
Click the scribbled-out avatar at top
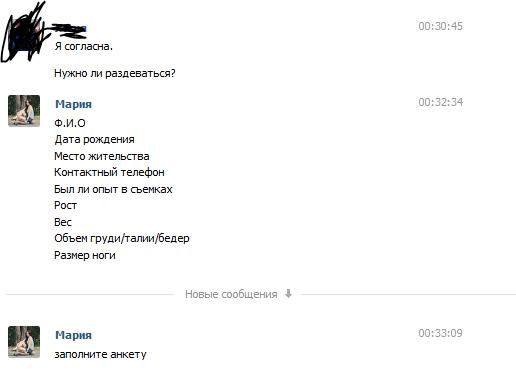coord(24,33)
